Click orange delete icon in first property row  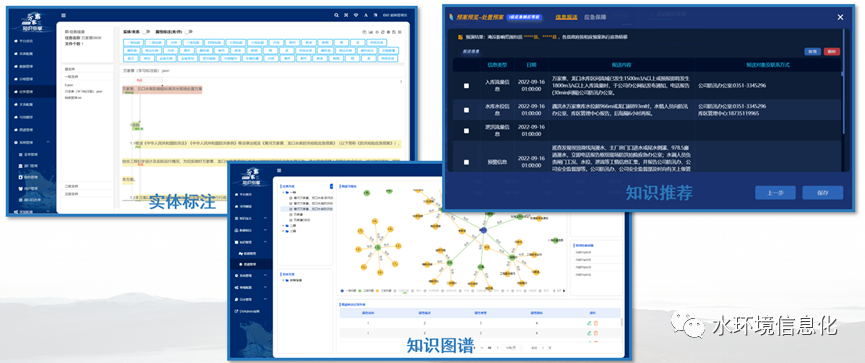[596, 323]
